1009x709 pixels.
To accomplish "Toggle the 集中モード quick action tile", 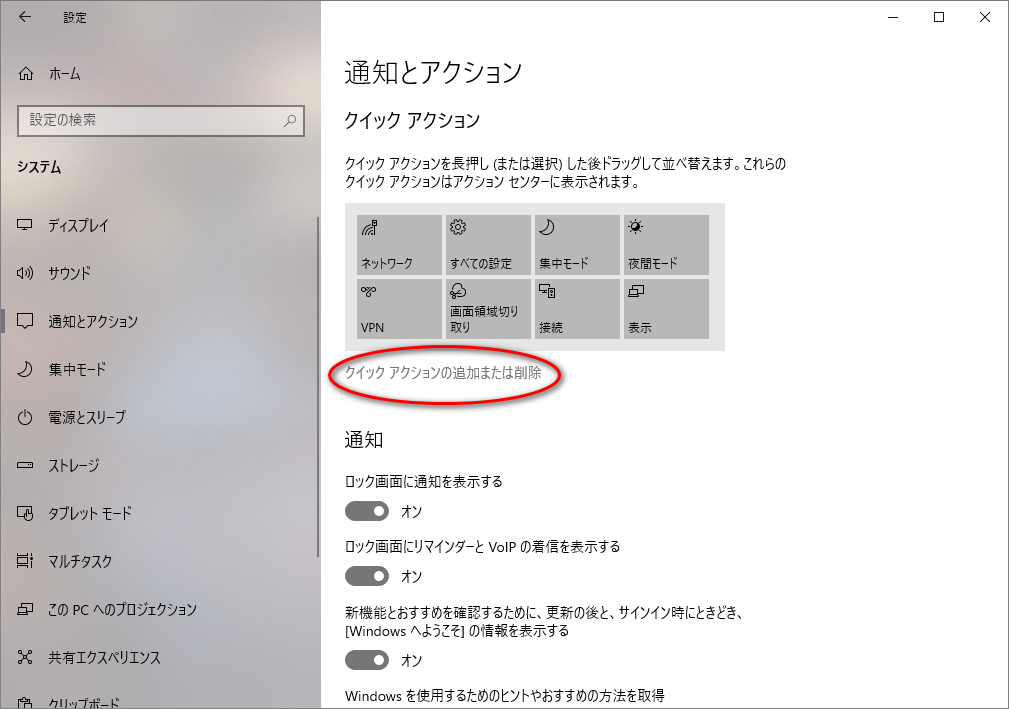I will tap(577, 245).
